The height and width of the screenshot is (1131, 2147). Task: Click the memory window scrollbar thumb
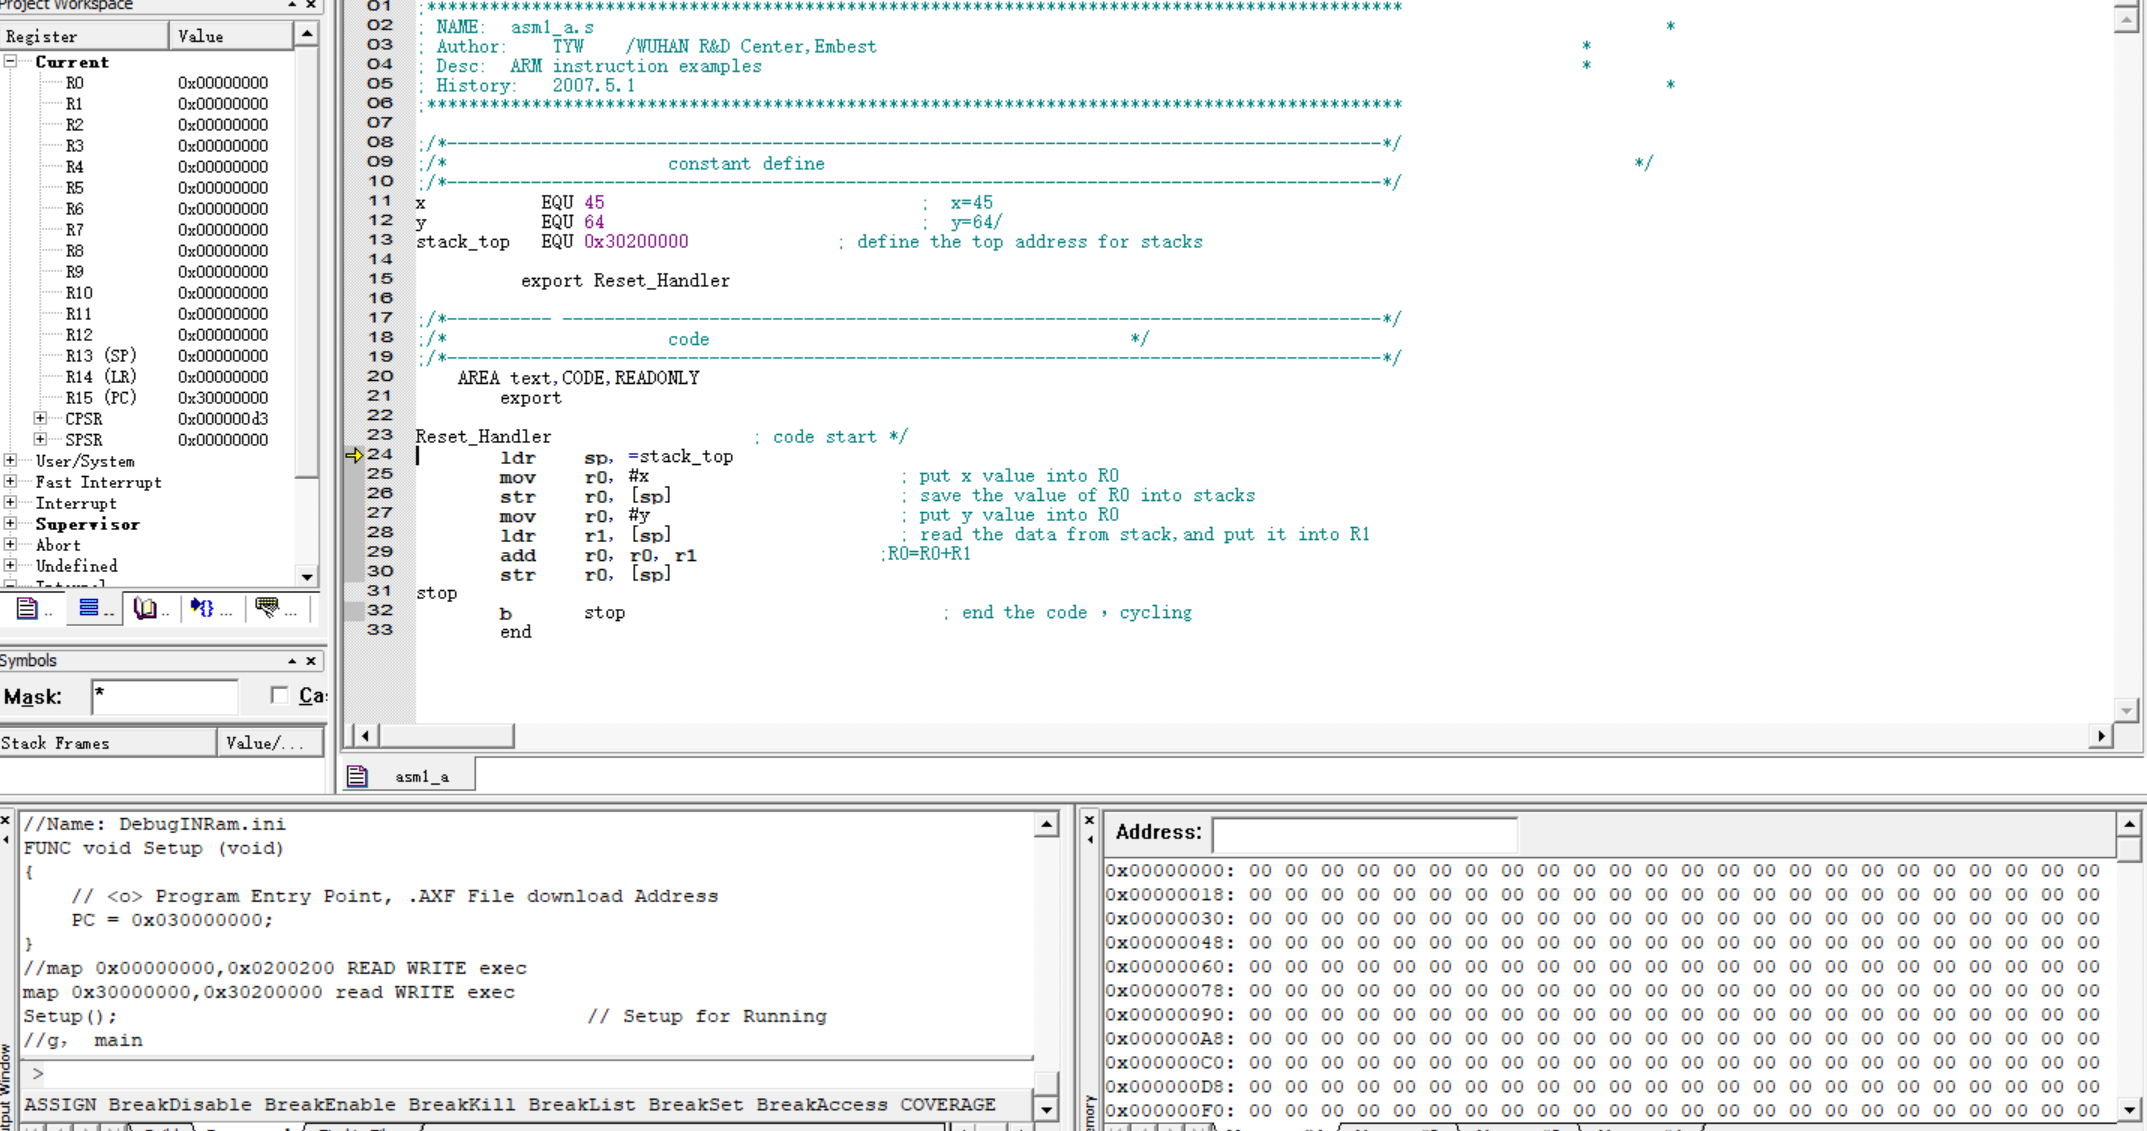click(x=2129, y=849)
